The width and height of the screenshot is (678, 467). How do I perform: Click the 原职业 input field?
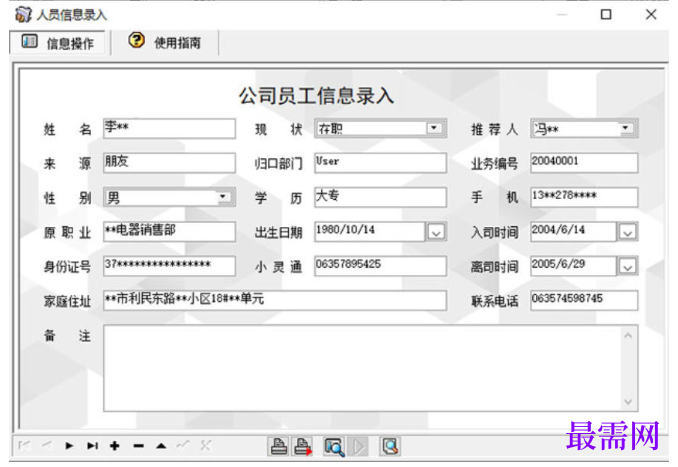(170, 232)
